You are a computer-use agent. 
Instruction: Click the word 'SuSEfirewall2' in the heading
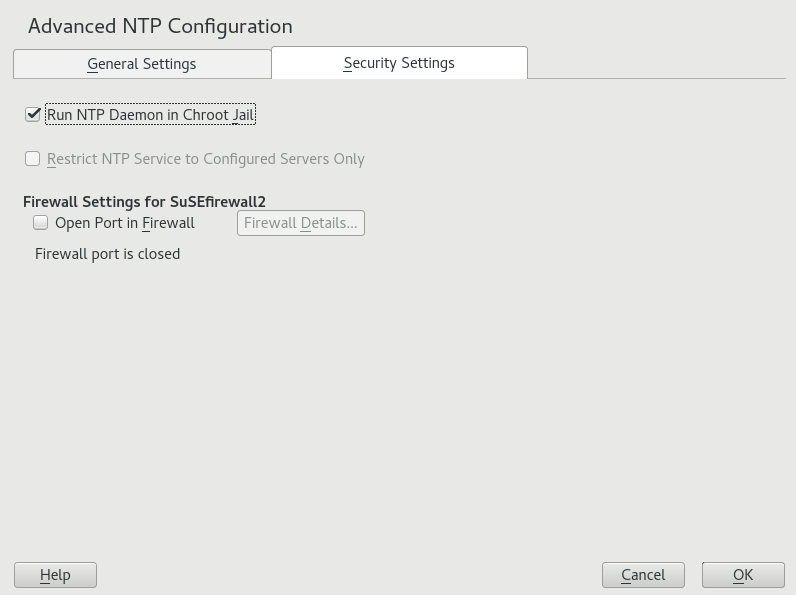click(x=218, y=201)
